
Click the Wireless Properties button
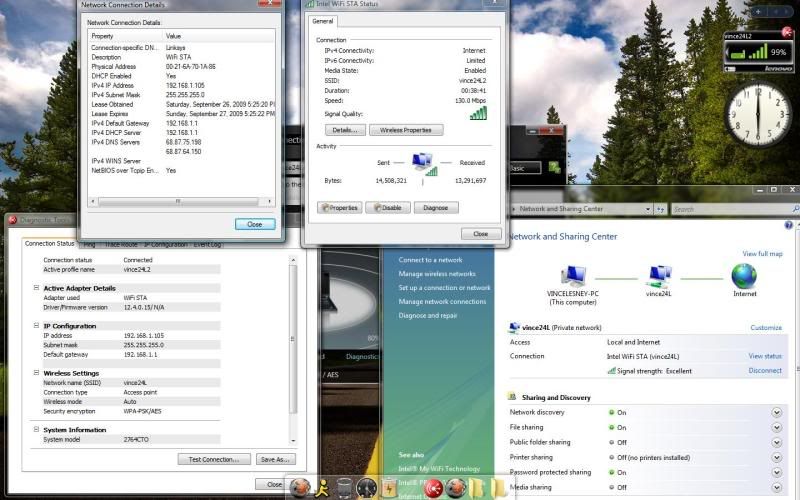coord(406,130)
